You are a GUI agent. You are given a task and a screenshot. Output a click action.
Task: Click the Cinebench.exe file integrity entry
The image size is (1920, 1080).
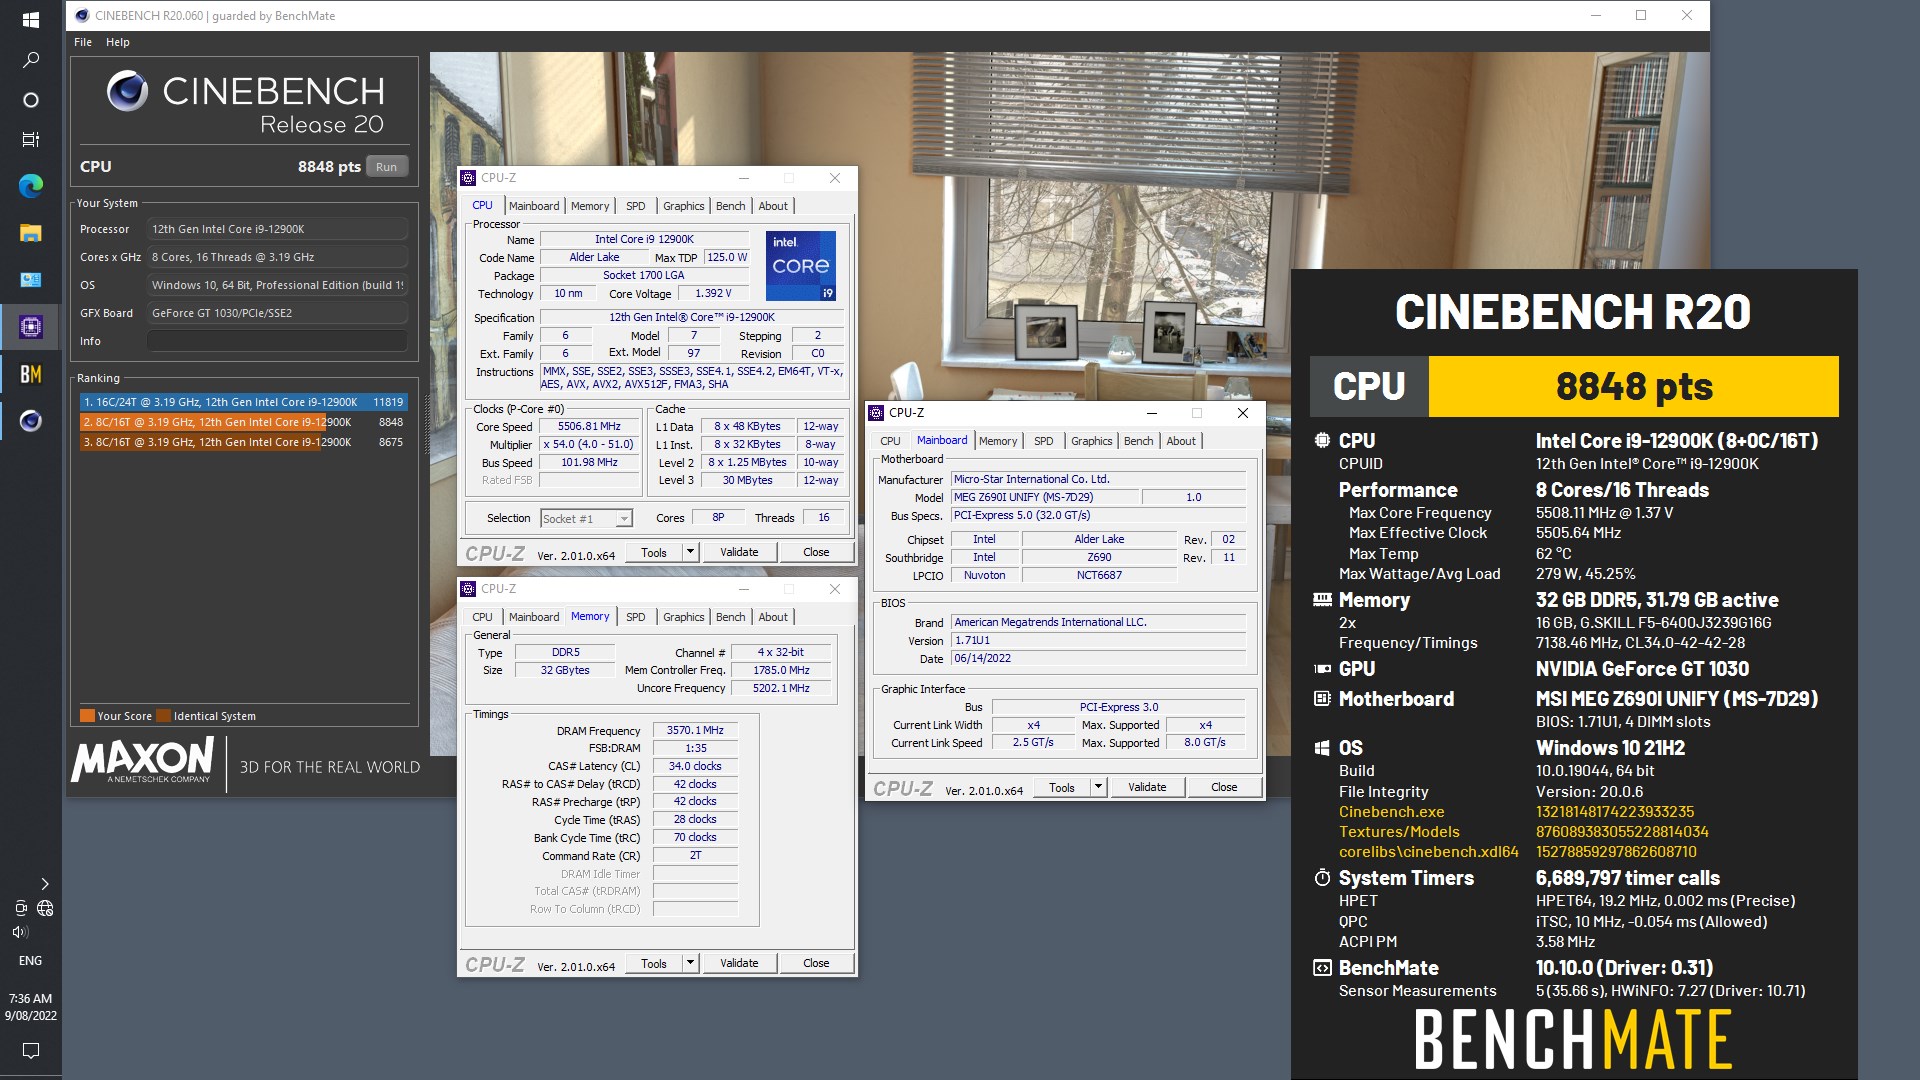coord(1391,812)
